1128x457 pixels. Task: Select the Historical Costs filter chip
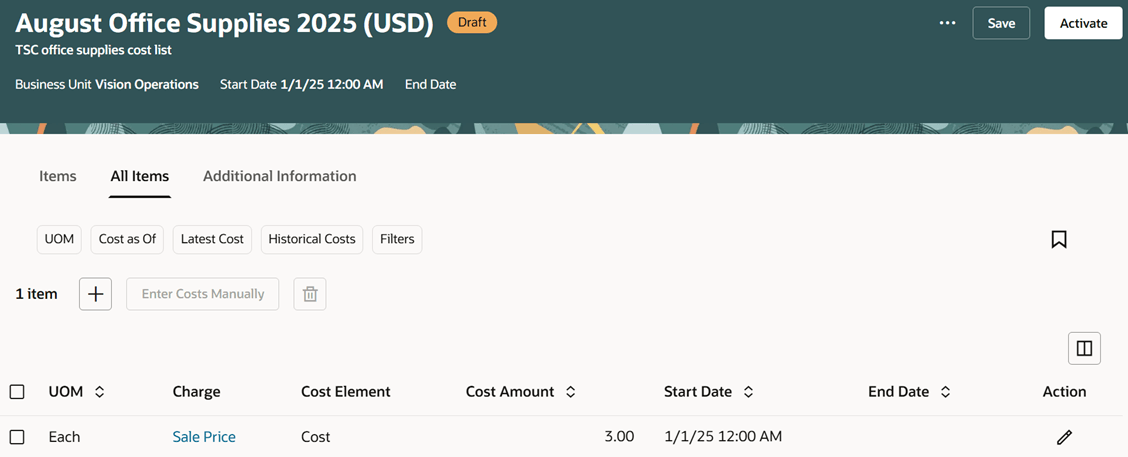pyautogui.click(x=312, y=240)
